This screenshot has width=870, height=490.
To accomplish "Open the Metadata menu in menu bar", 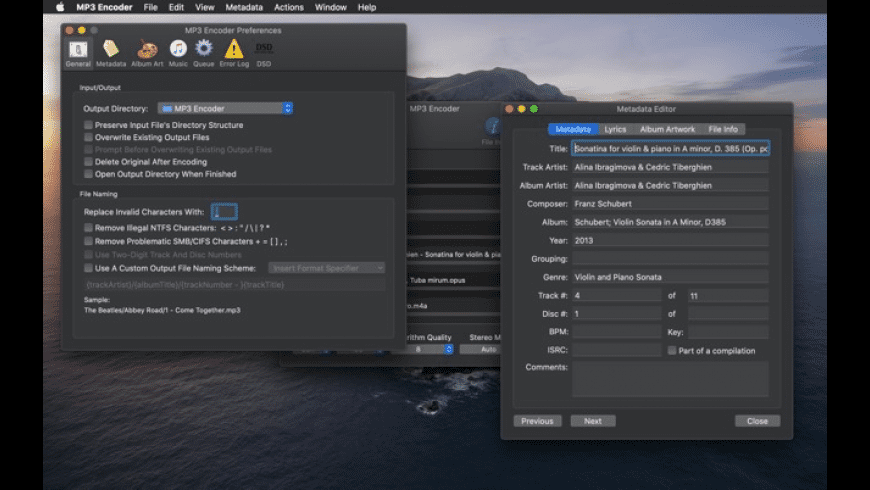I will coord(246,7).
